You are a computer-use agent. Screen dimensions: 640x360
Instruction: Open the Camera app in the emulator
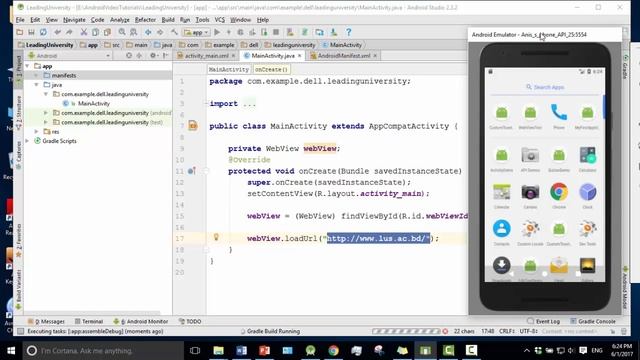tap(530, 196)
